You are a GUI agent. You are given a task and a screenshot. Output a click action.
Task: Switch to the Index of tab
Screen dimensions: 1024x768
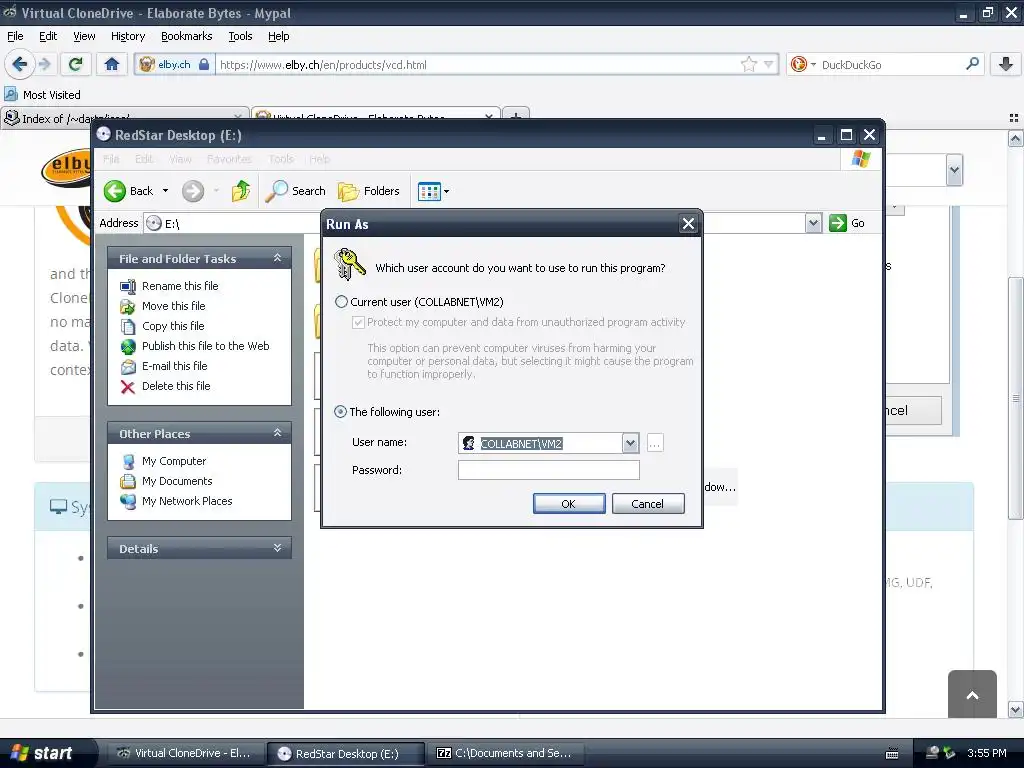[124, 118]
